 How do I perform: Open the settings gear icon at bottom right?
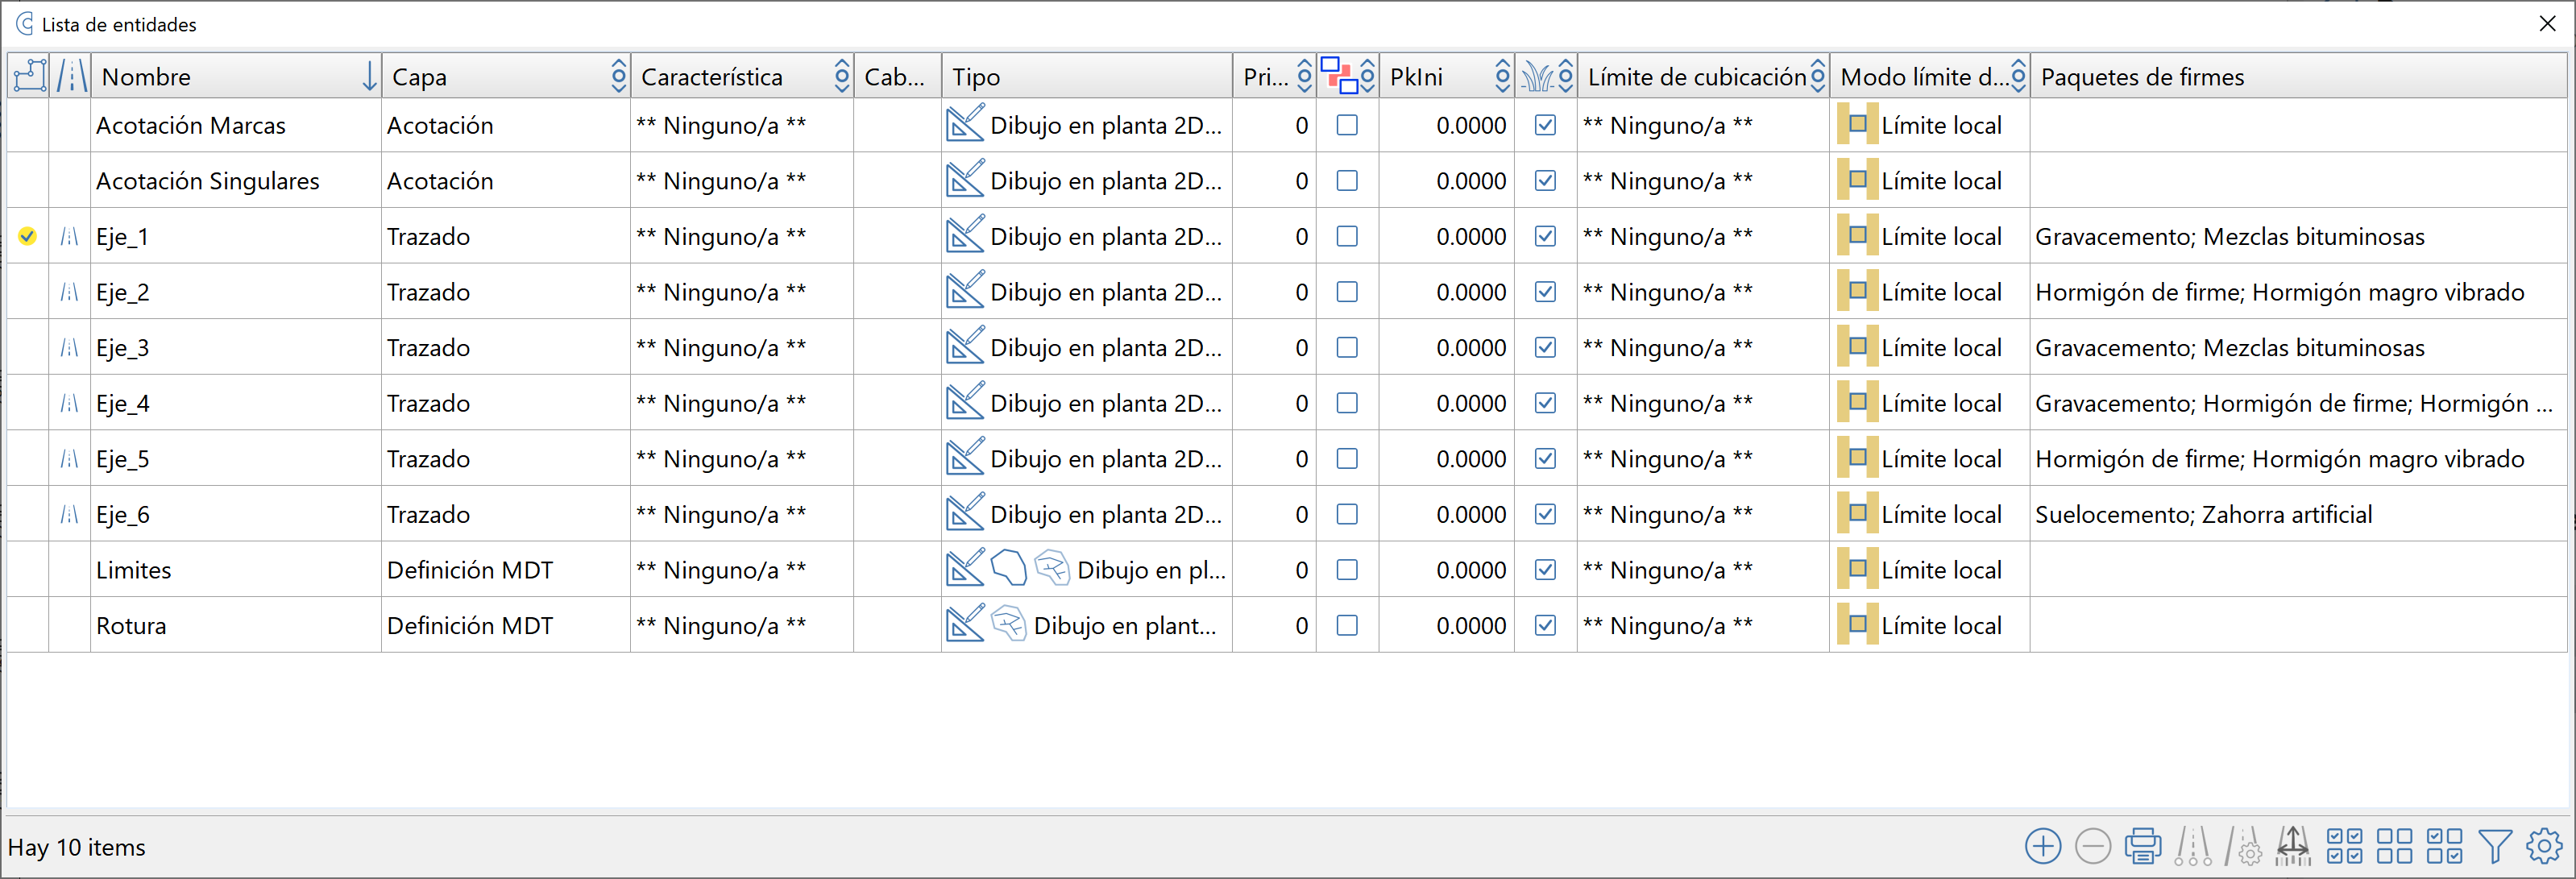(2544, 846)
